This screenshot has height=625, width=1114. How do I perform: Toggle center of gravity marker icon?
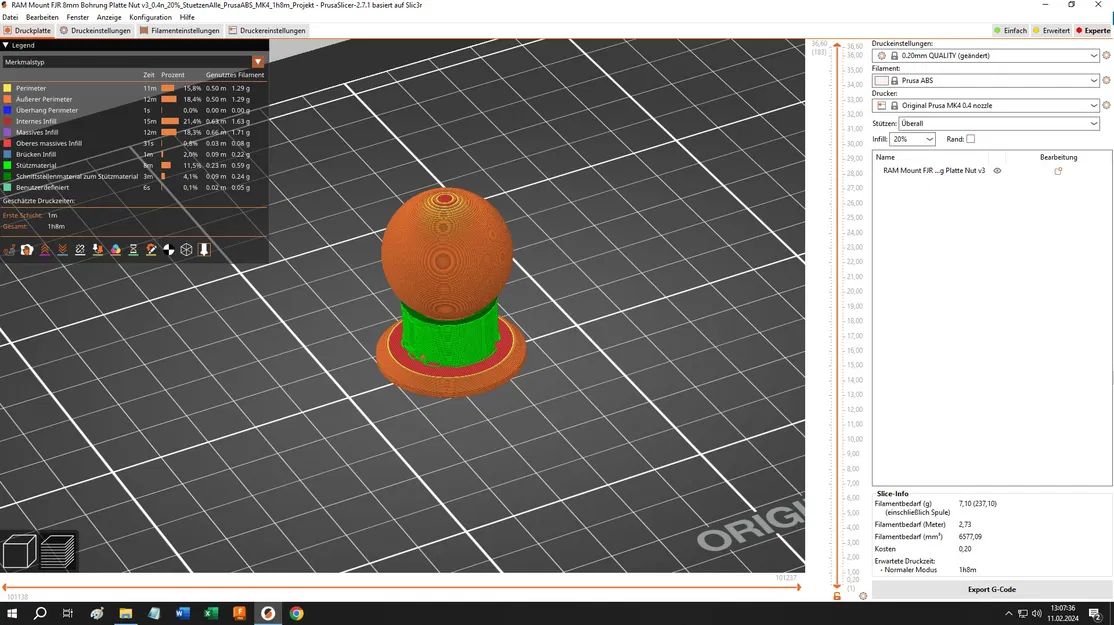pyautogui.click(x=169, y=250)
